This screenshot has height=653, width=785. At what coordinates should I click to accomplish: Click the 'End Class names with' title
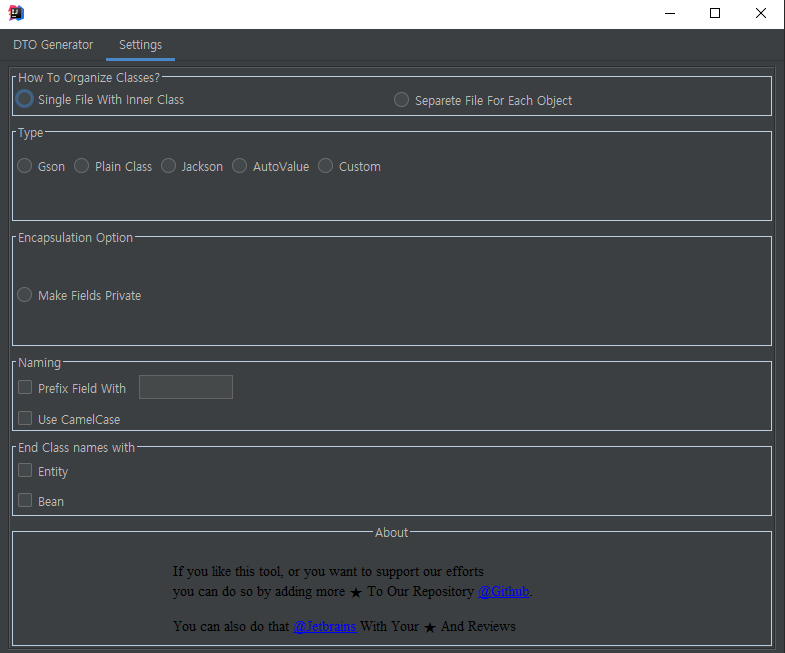pos(77,448)
